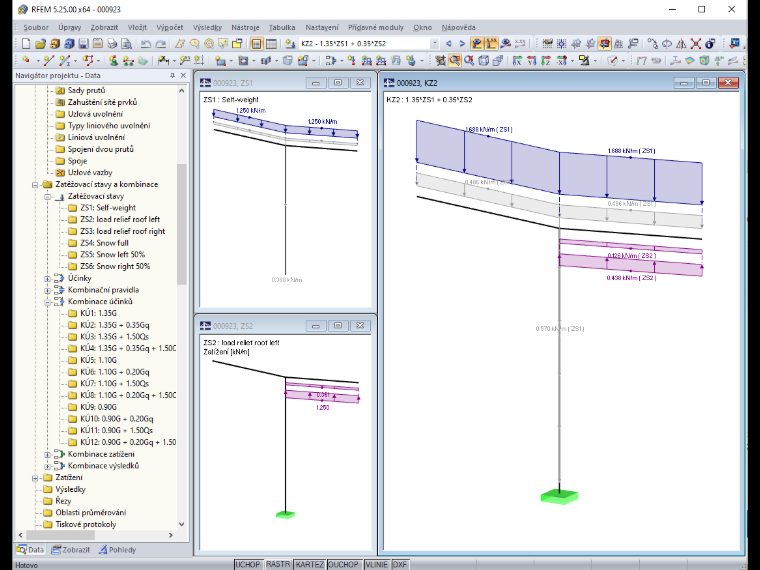Switch to the Zobrazit navigator tab
This screenshot has width=760, height=570.
click(x=71, y=550)
